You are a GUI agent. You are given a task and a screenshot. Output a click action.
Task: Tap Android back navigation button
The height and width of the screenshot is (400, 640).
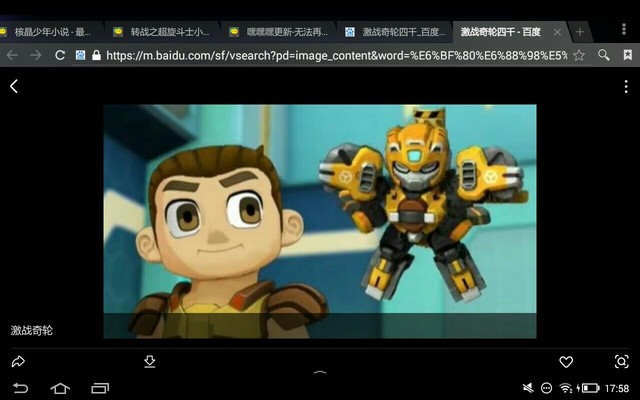click(x=20, y=388)
